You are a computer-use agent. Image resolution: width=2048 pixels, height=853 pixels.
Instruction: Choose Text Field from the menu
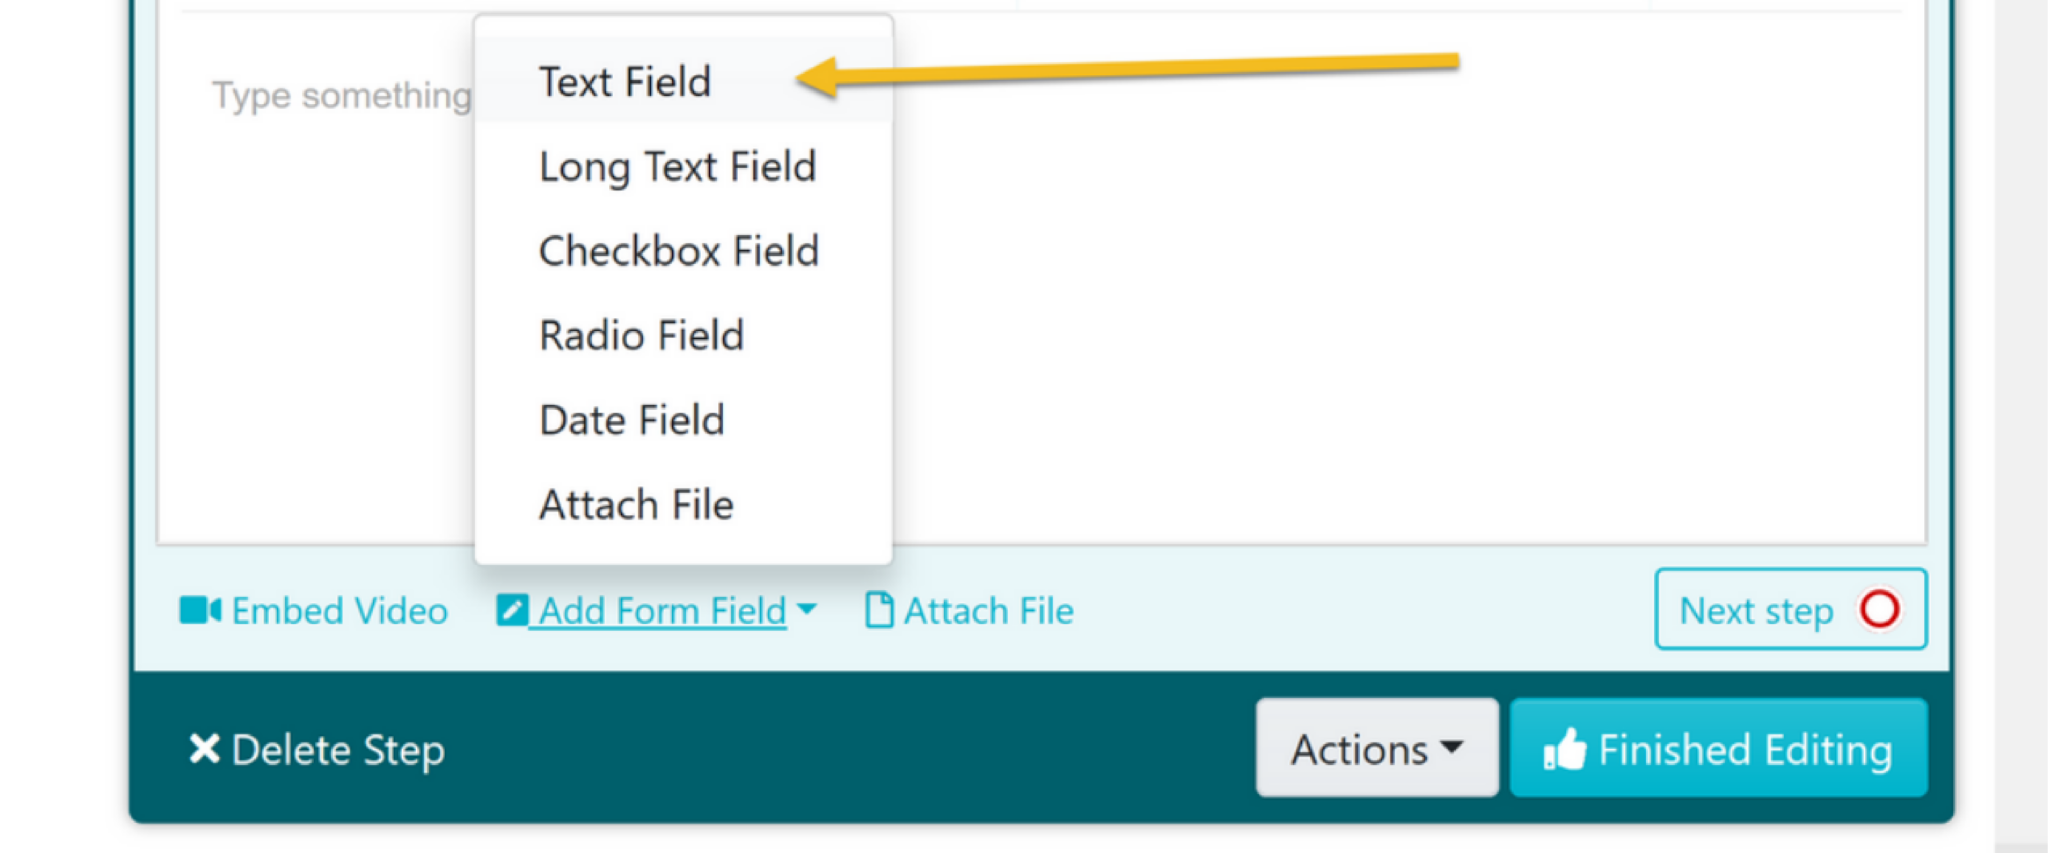pyautogui.click(x=683, y=81)
